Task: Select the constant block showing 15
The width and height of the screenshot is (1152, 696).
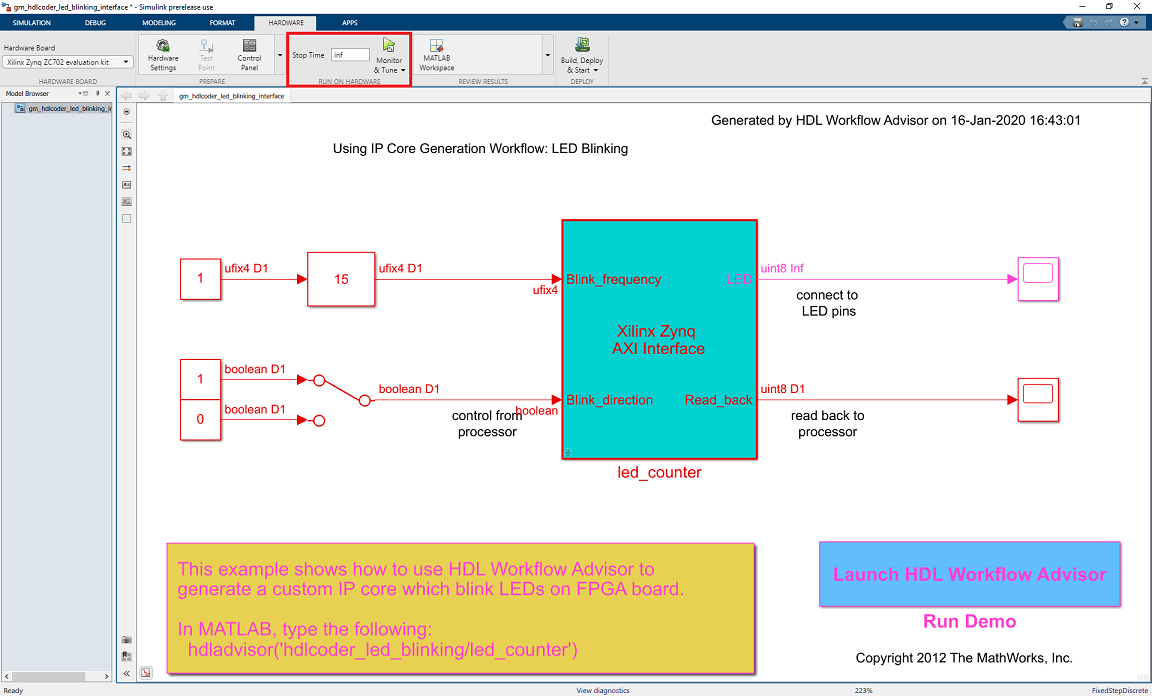Action: click(341, 279)
